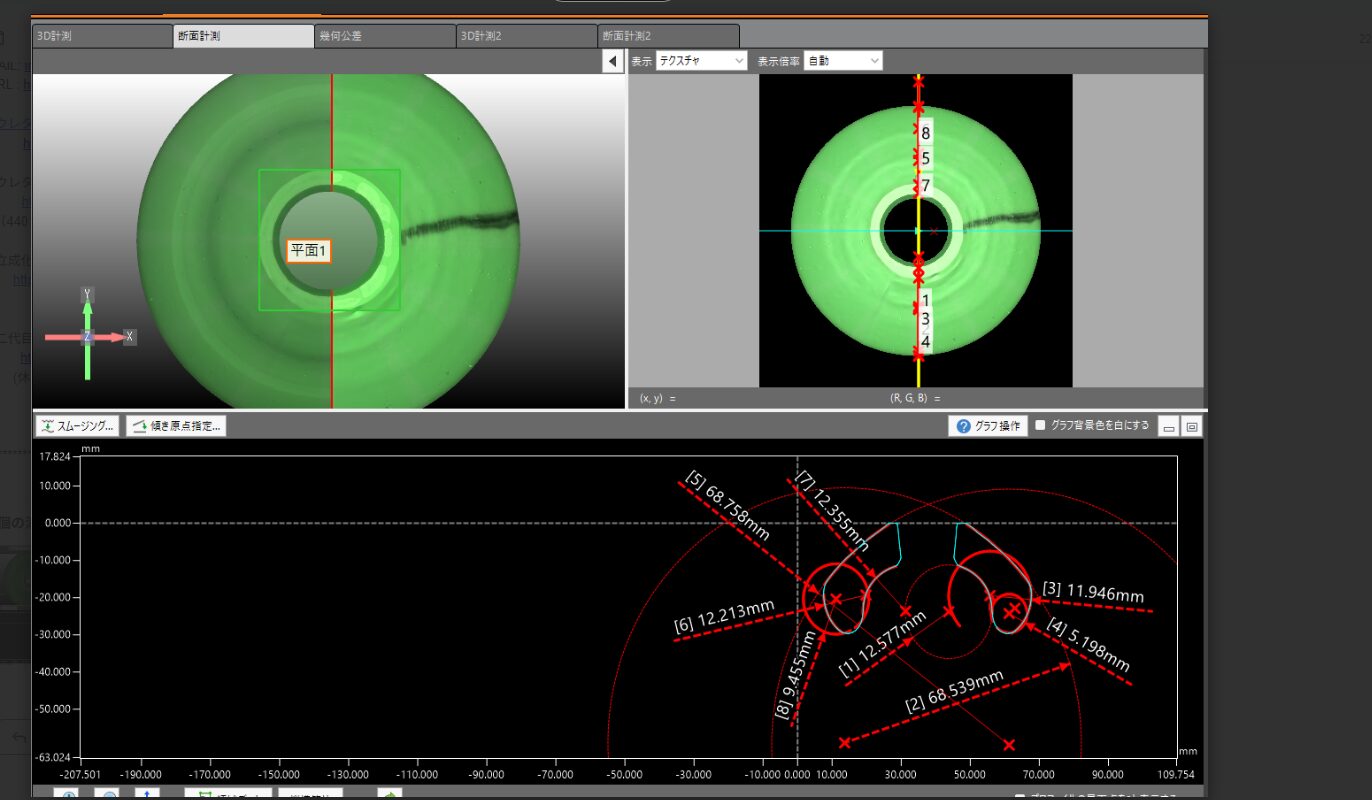Select measurement [4] 5.198mm
This screenshot has height=800, width=1372.
click(1089, 645)
